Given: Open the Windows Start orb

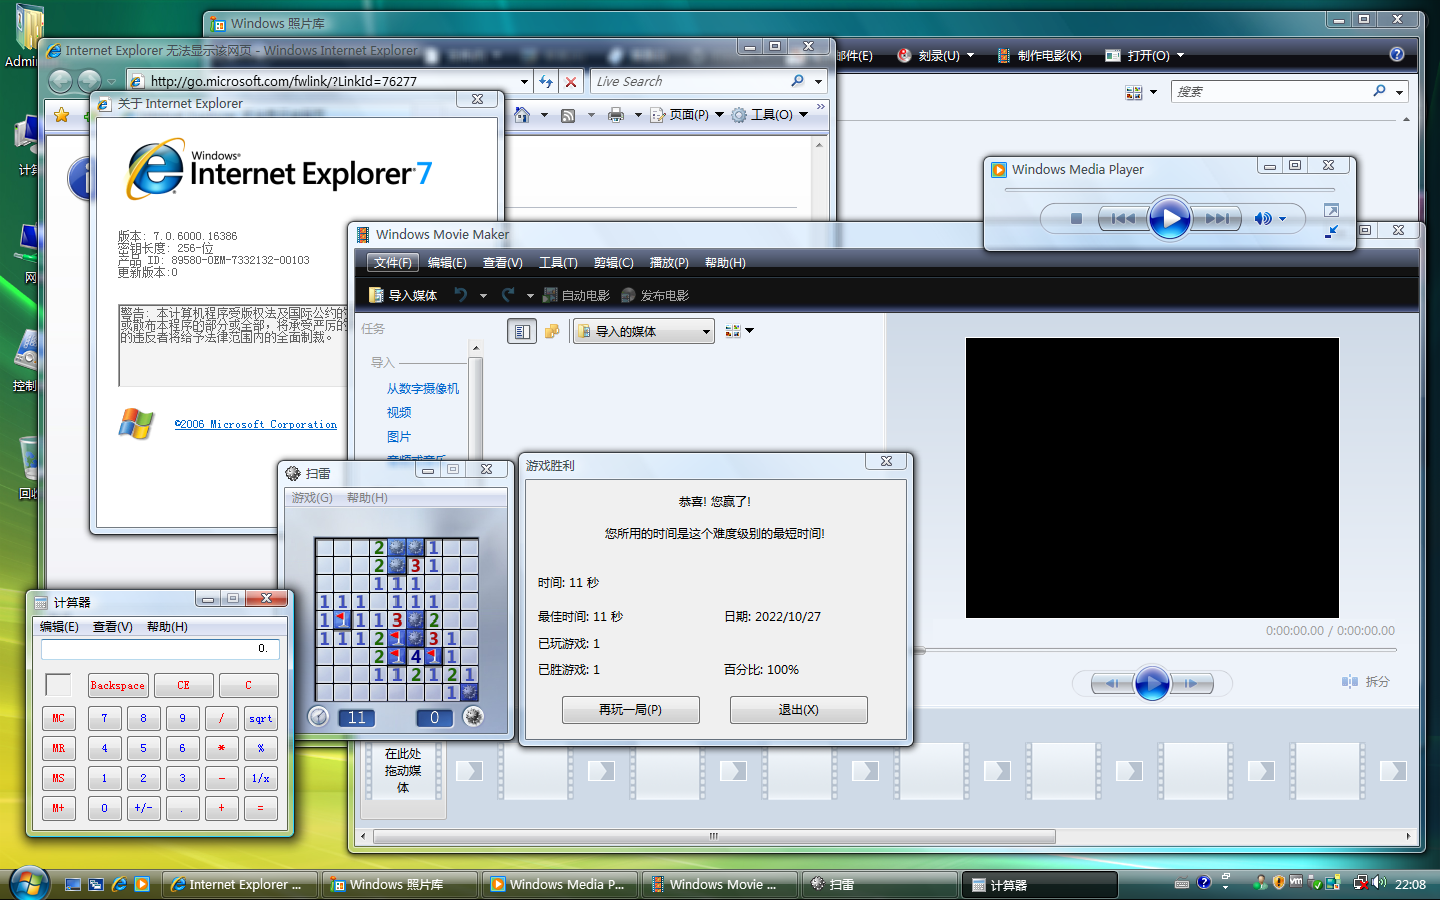Looking at the screenshot, I should coord(29,884).
